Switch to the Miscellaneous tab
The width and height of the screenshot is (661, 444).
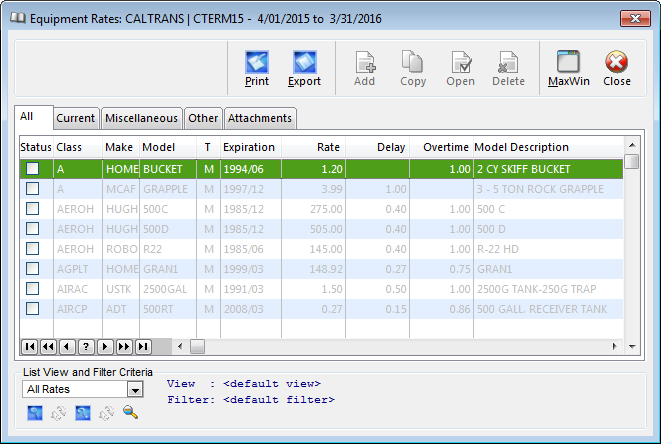tap(142, 118)
